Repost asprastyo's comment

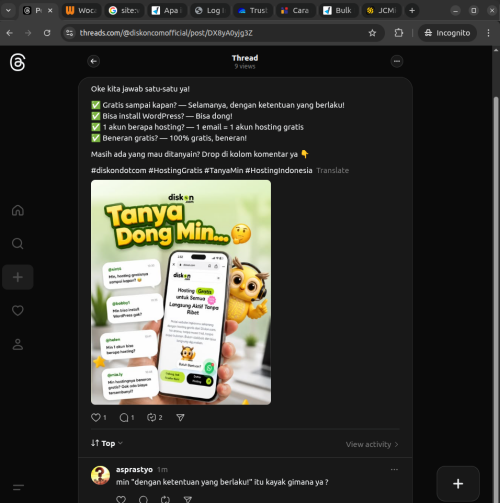click(x=165, y=499)
